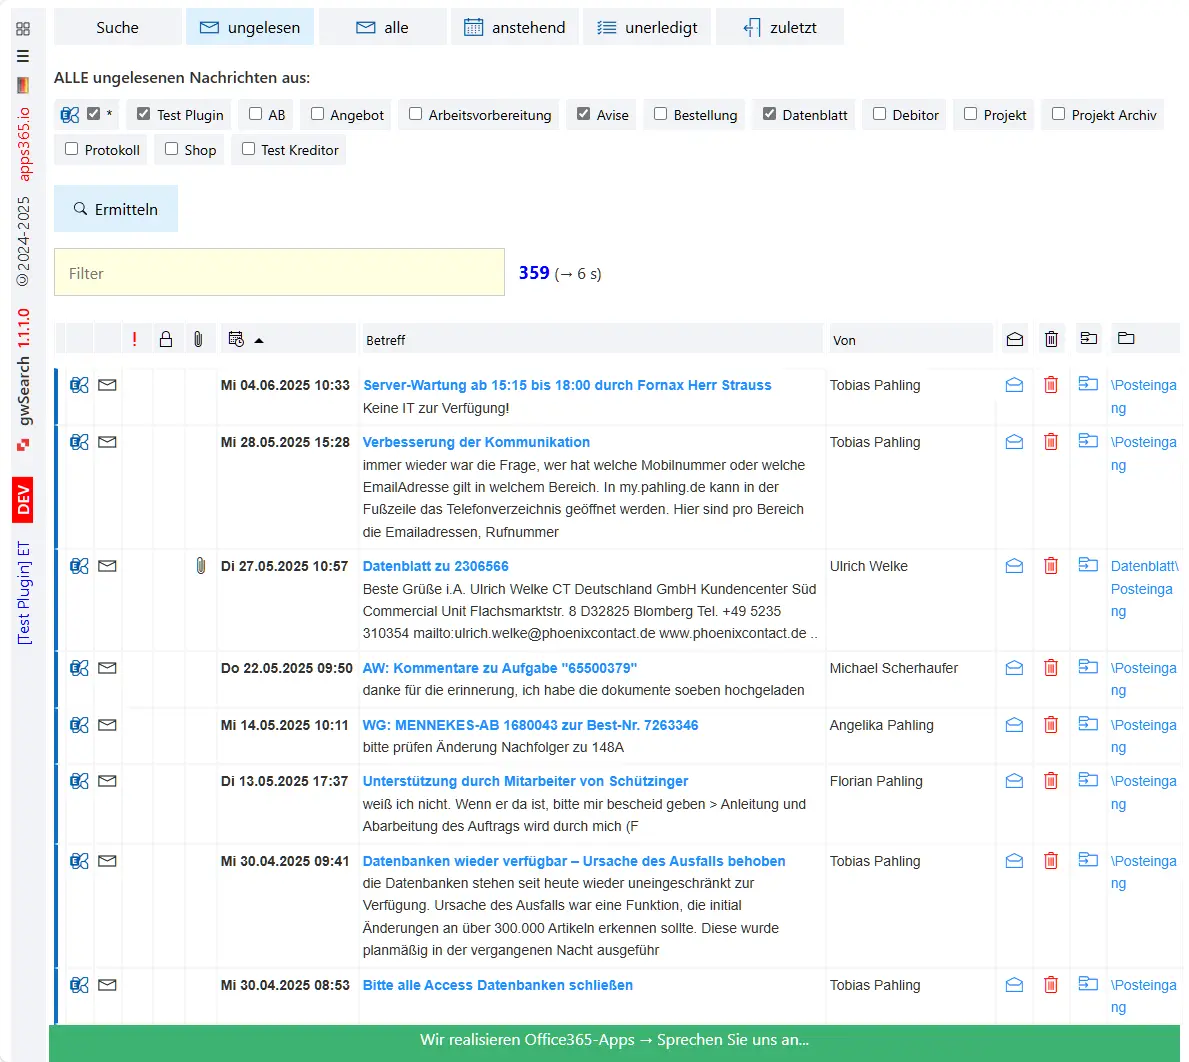Switch to the anstehend tab
The image size is (1189, 1062).
[515, 27]
